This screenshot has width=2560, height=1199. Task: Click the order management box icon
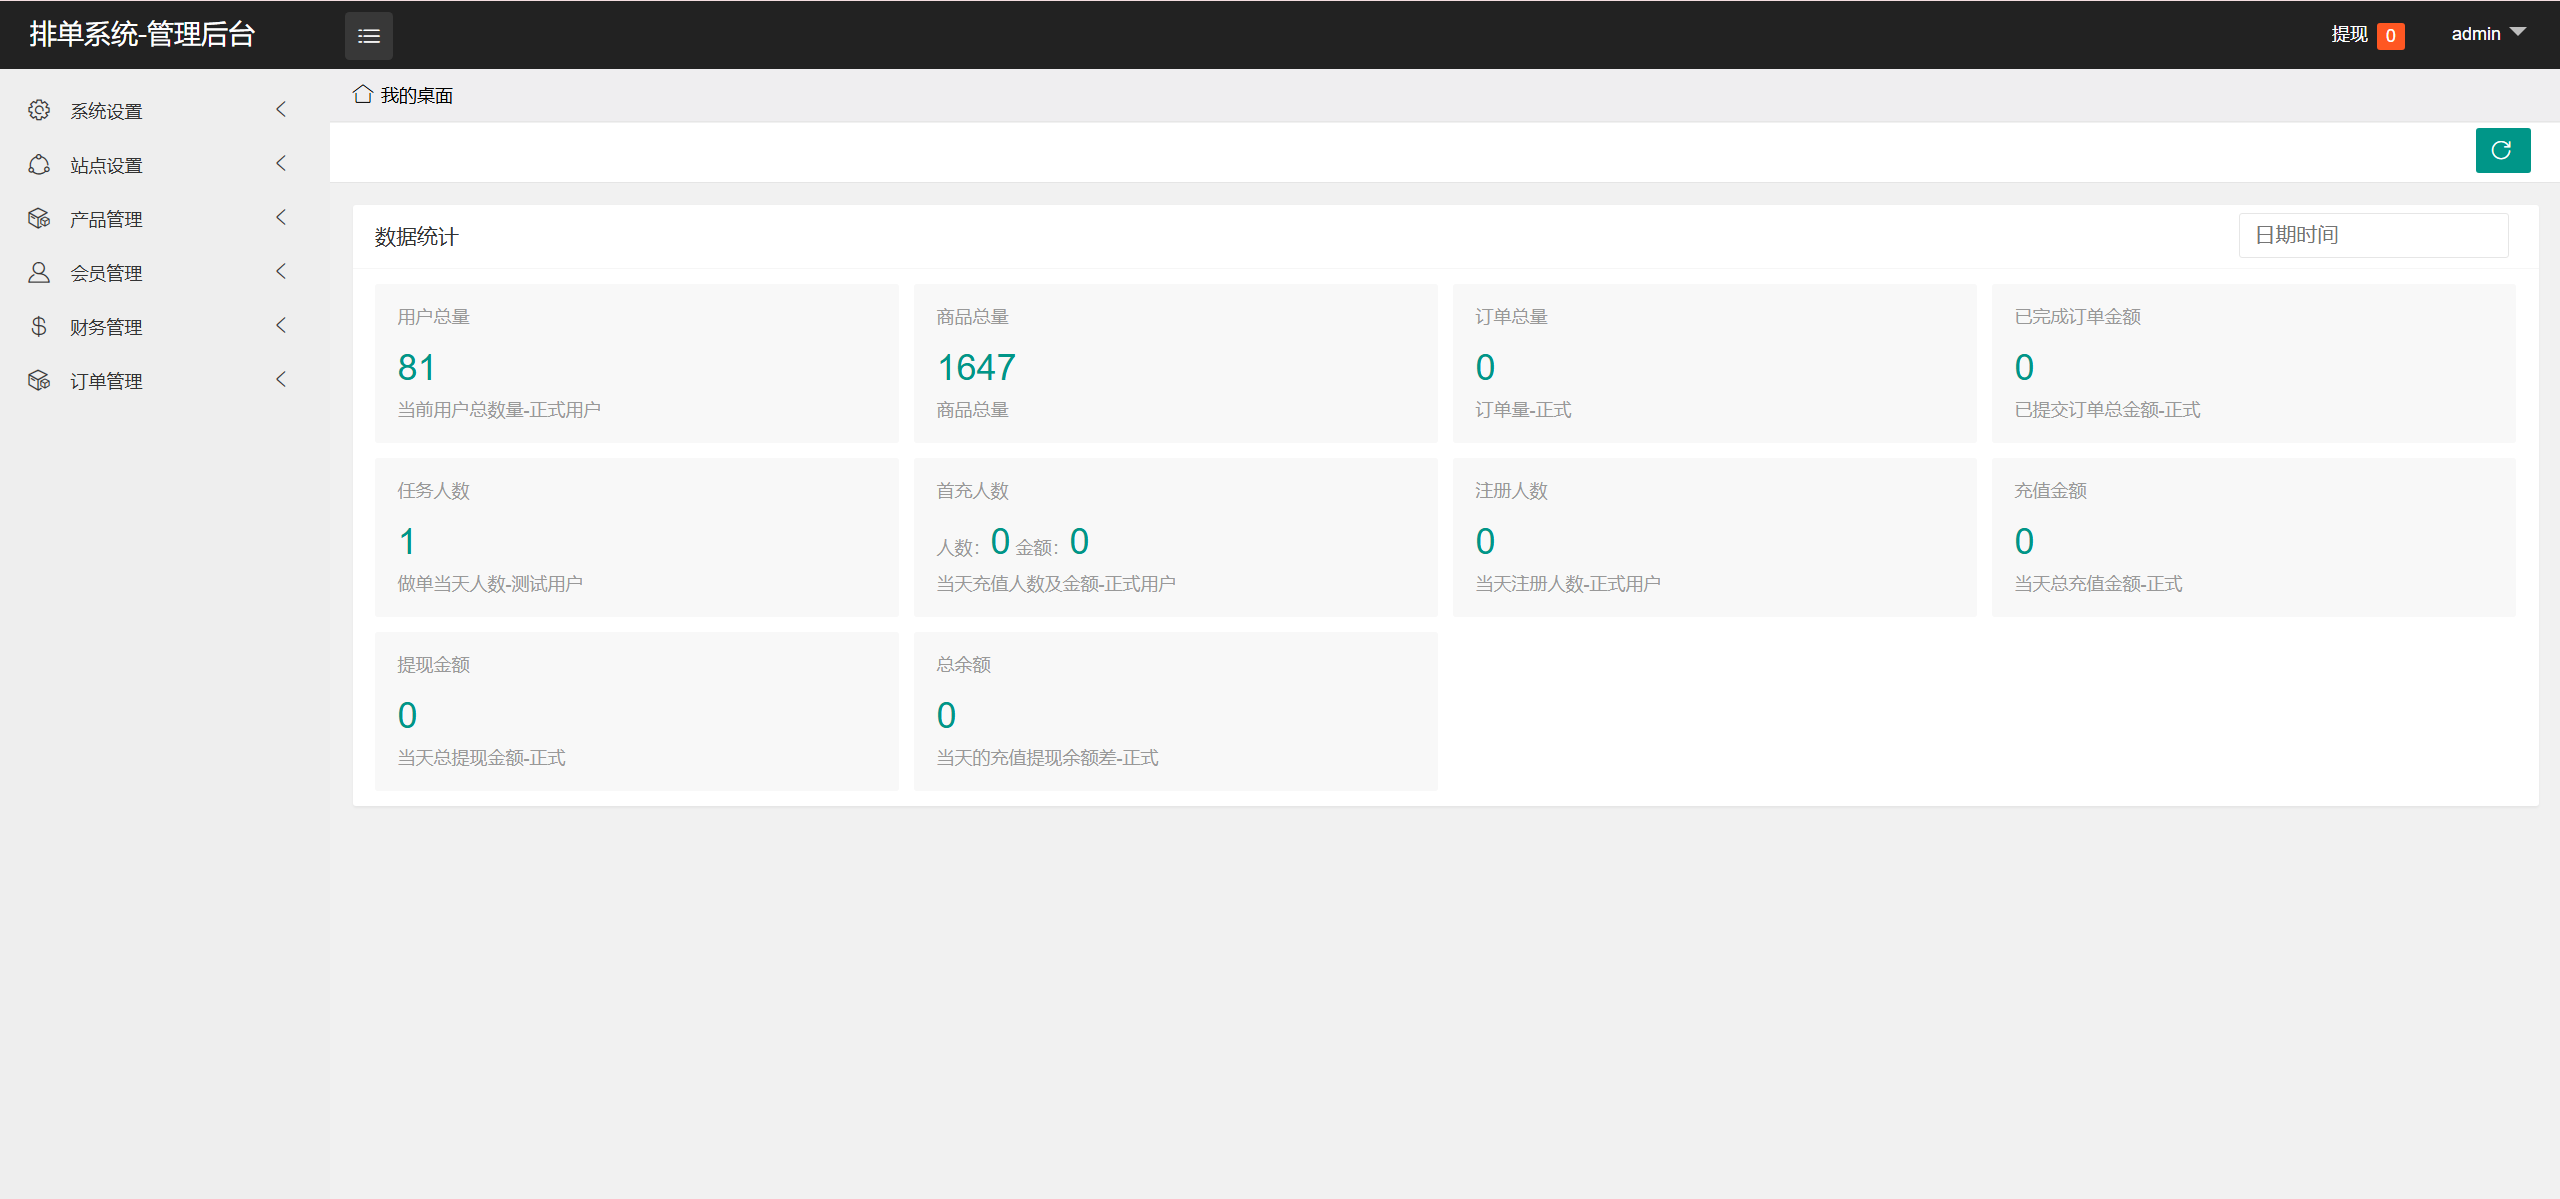tap(39, 380)
